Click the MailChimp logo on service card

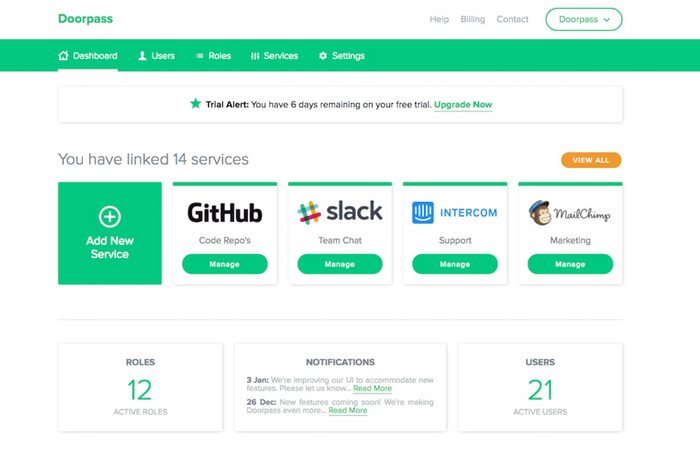[569, 212]
